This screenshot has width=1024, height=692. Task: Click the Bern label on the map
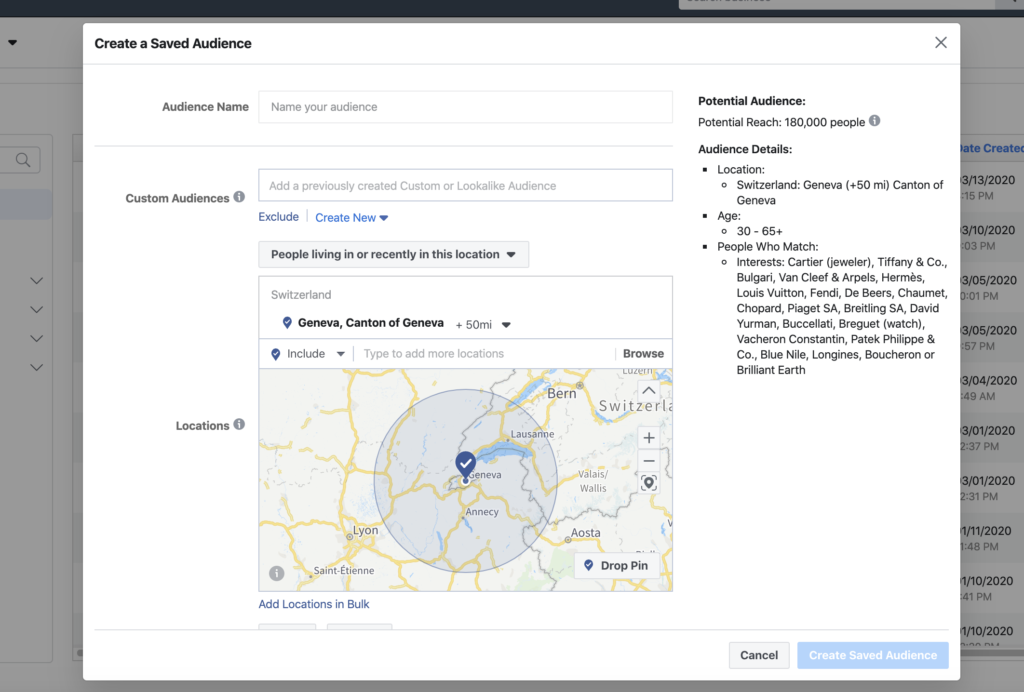(562, 393)
